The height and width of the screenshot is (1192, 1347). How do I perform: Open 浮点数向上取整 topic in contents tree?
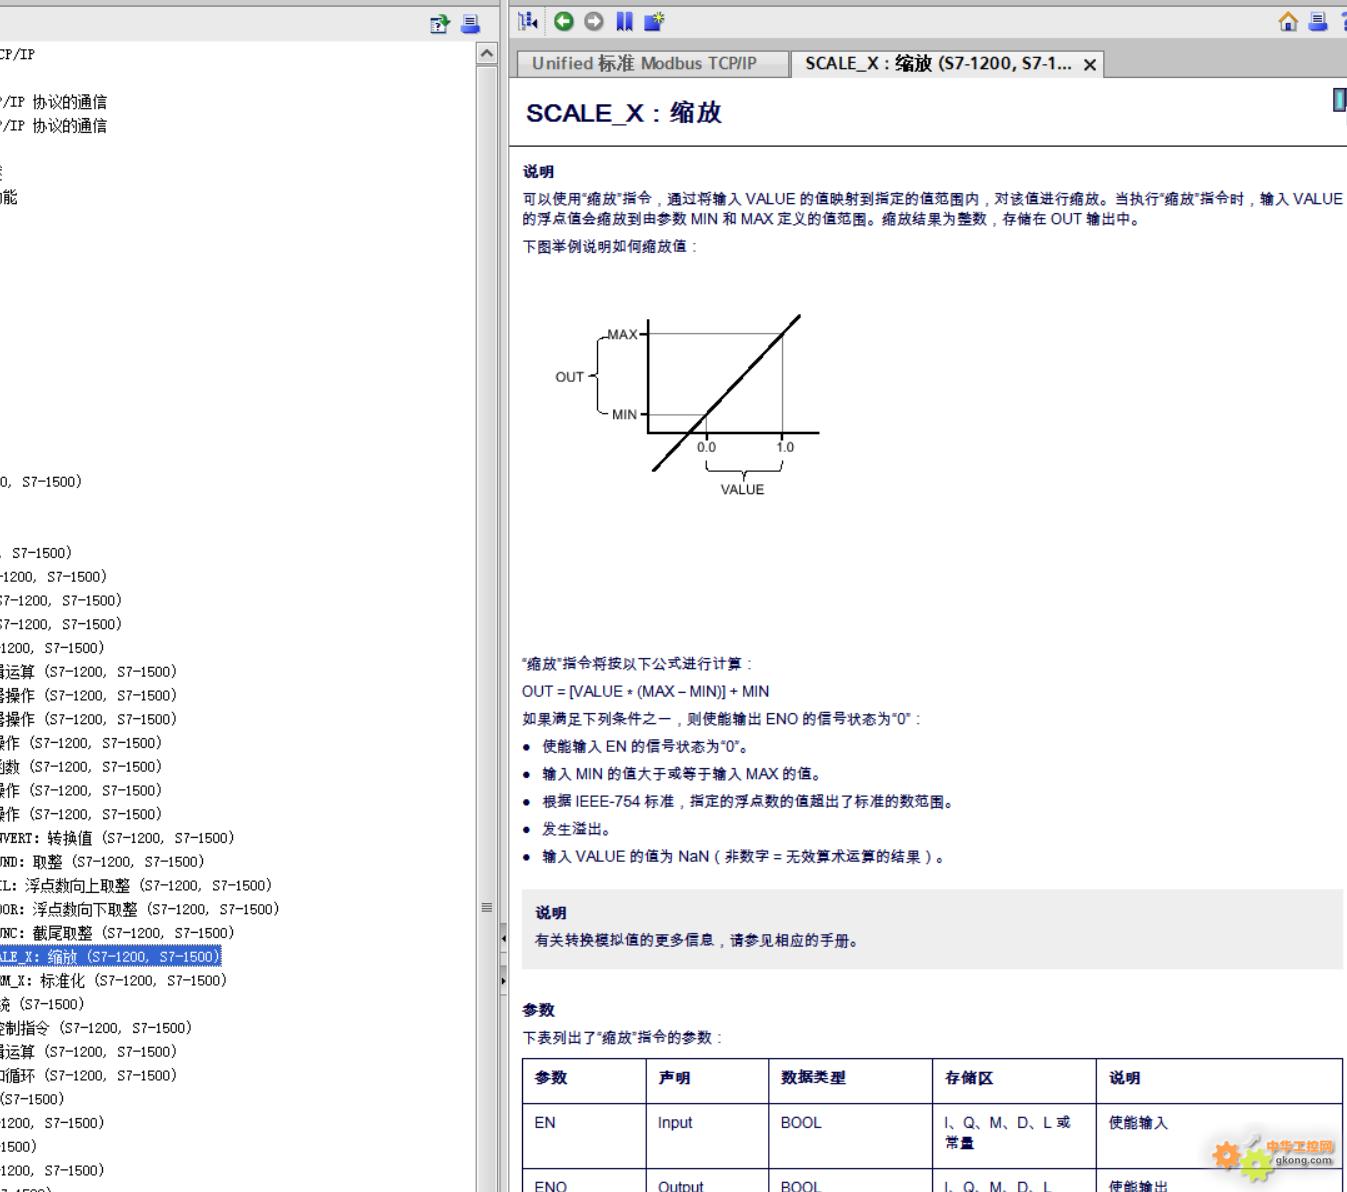(135, 886)
